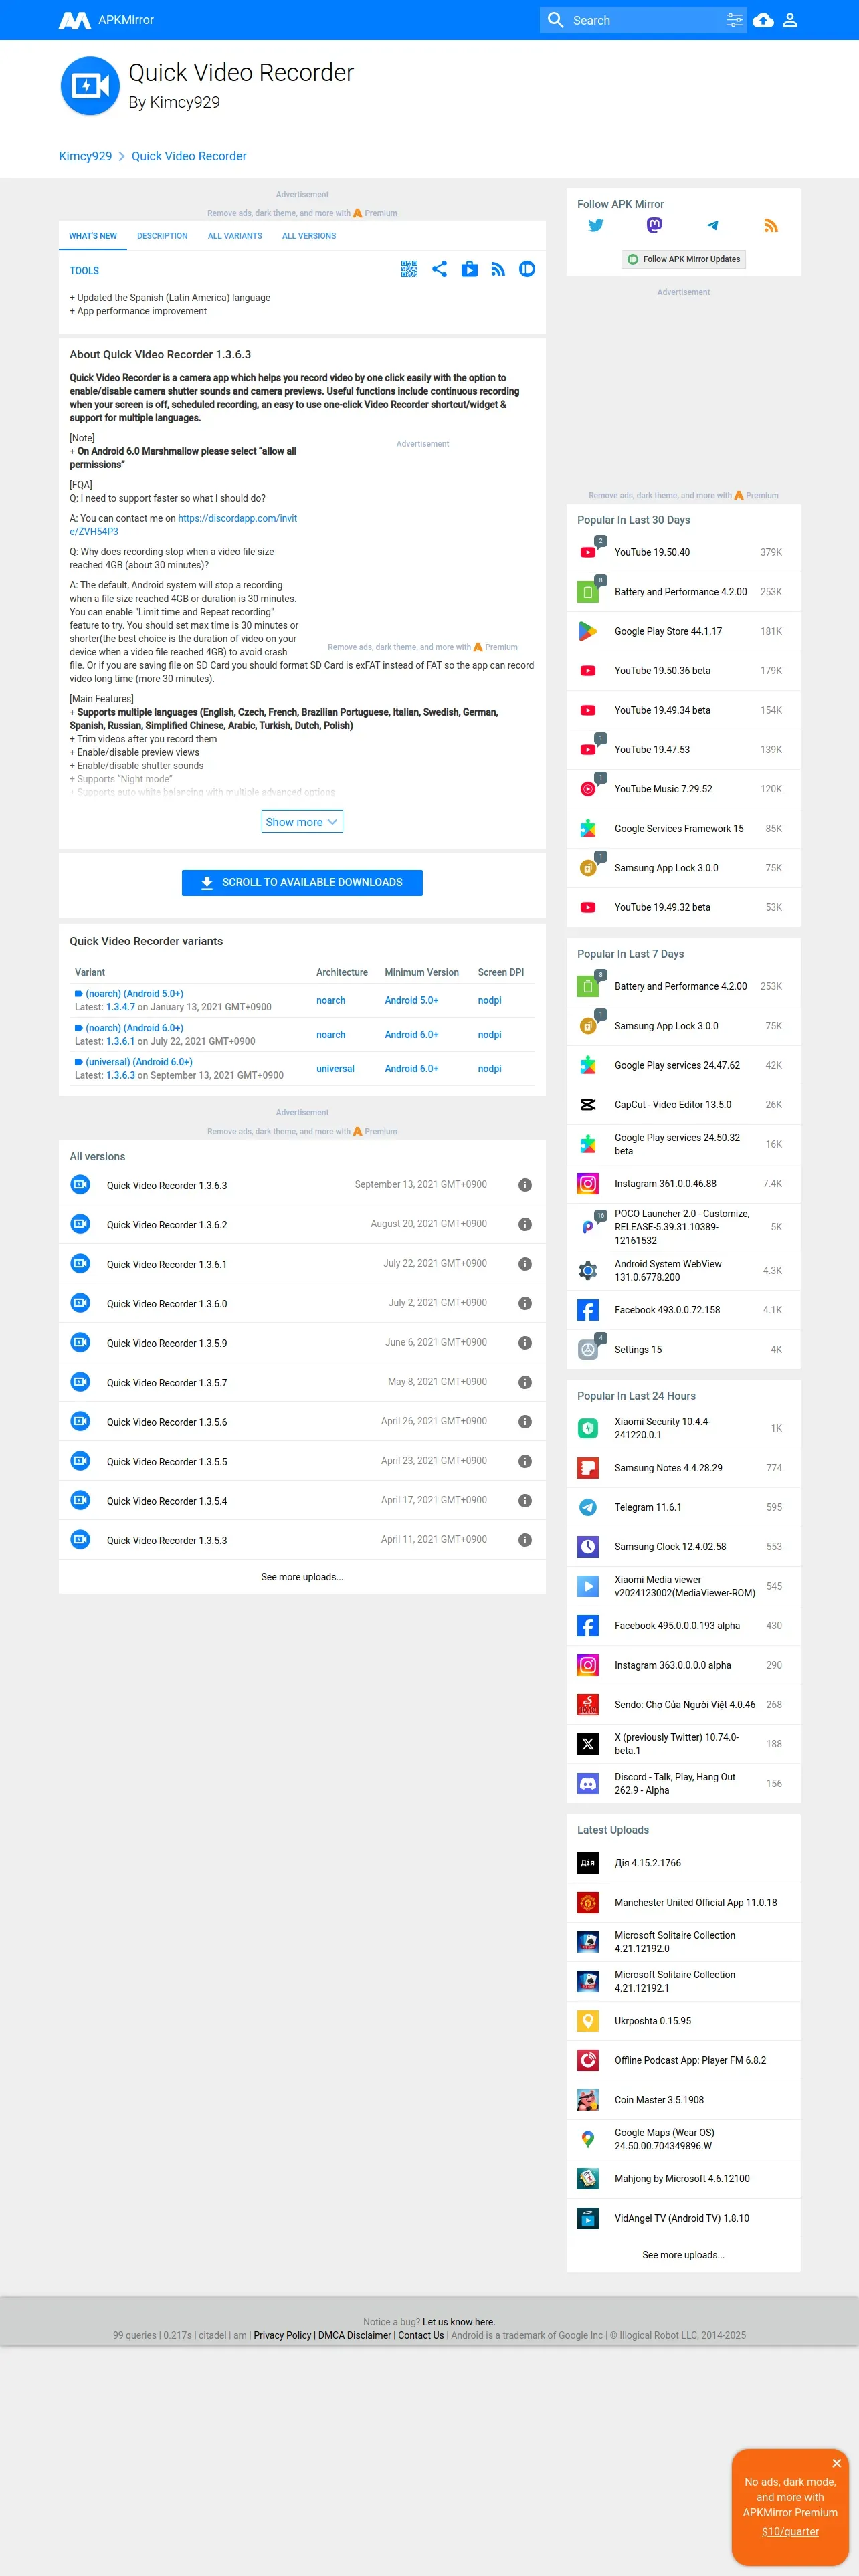Click the YouTube Music 7.29.52 icon
Image resolution: width=859 pixels, height=2576 pixels.
click(588, 789)
